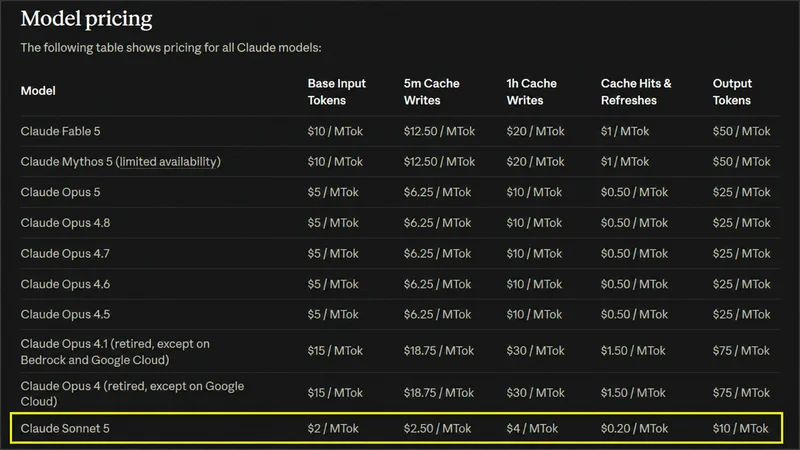Click Claude Opus 4.5 1h cache write price

(x=534, y=314)
